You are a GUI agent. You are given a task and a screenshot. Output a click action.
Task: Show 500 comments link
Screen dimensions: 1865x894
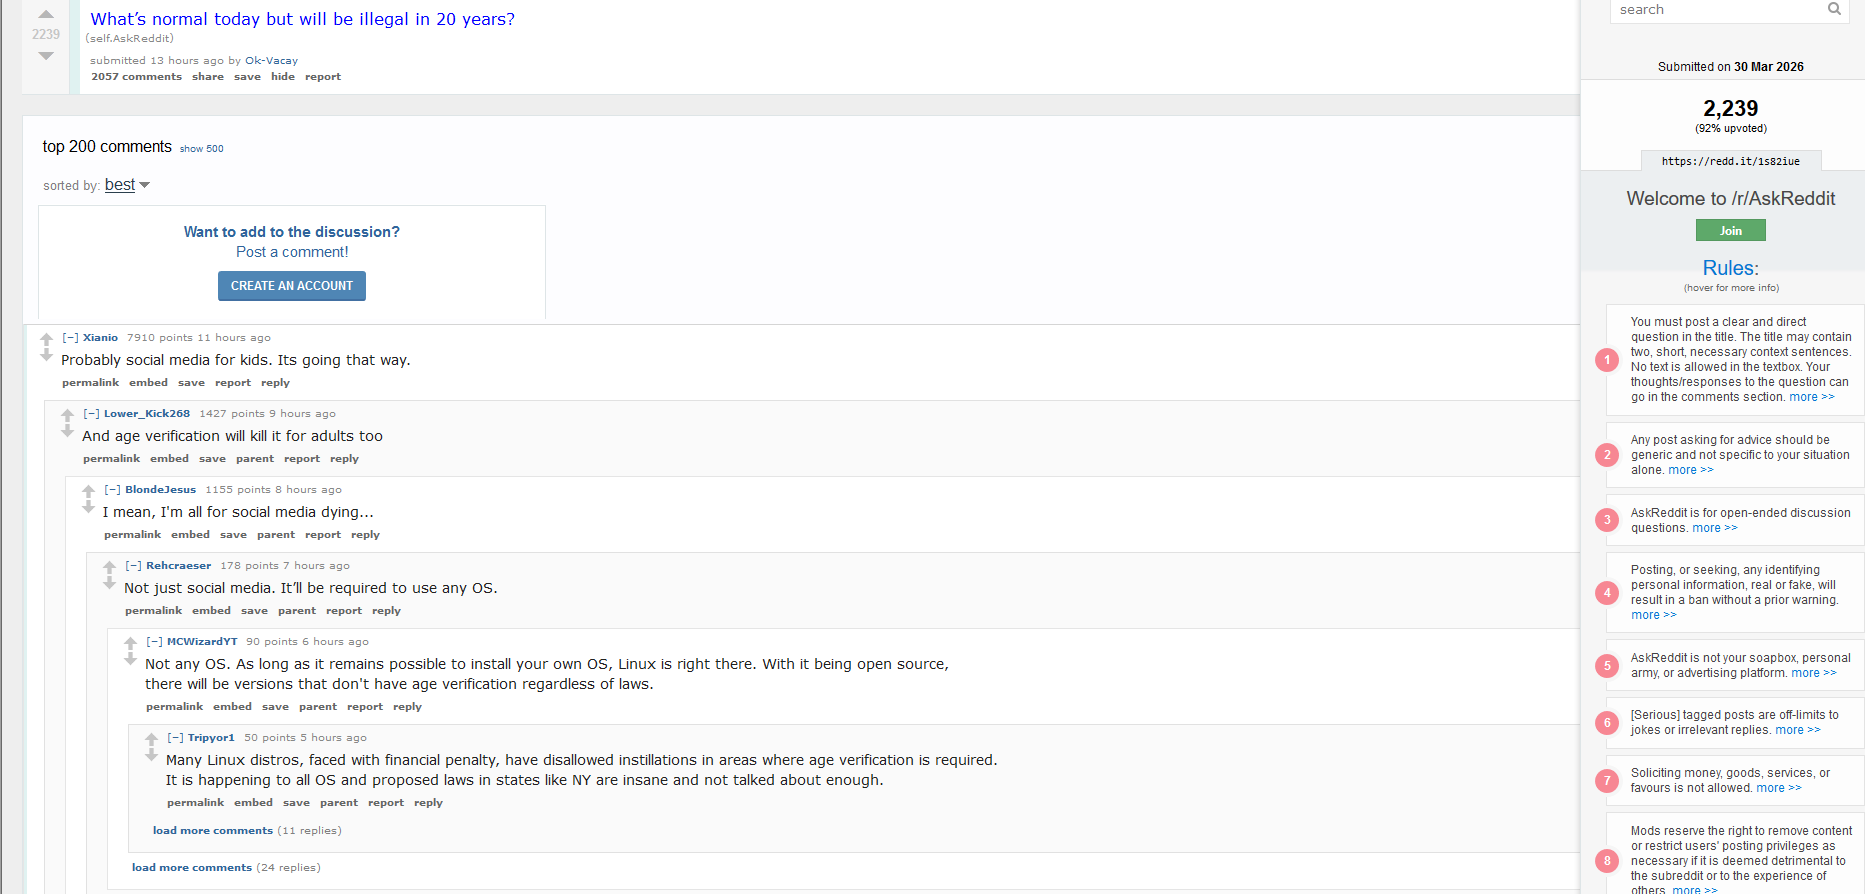(x=201, y=149)
